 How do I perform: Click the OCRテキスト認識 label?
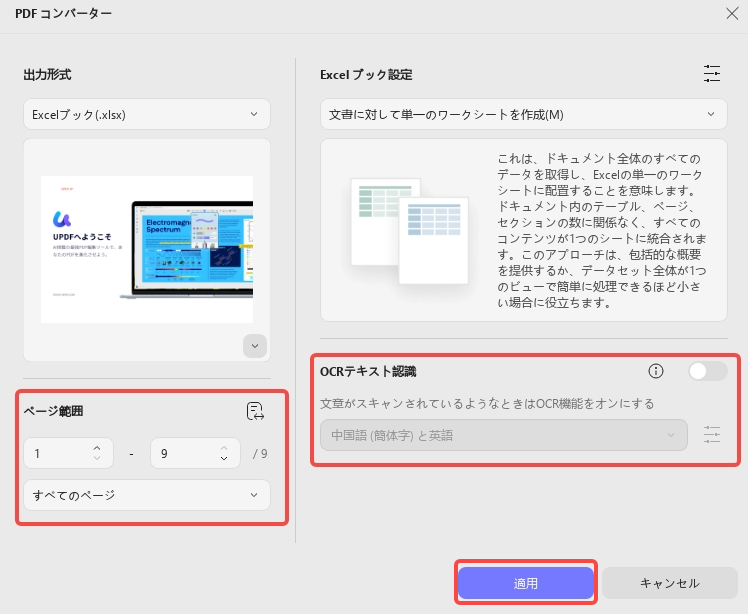(368, 371)
